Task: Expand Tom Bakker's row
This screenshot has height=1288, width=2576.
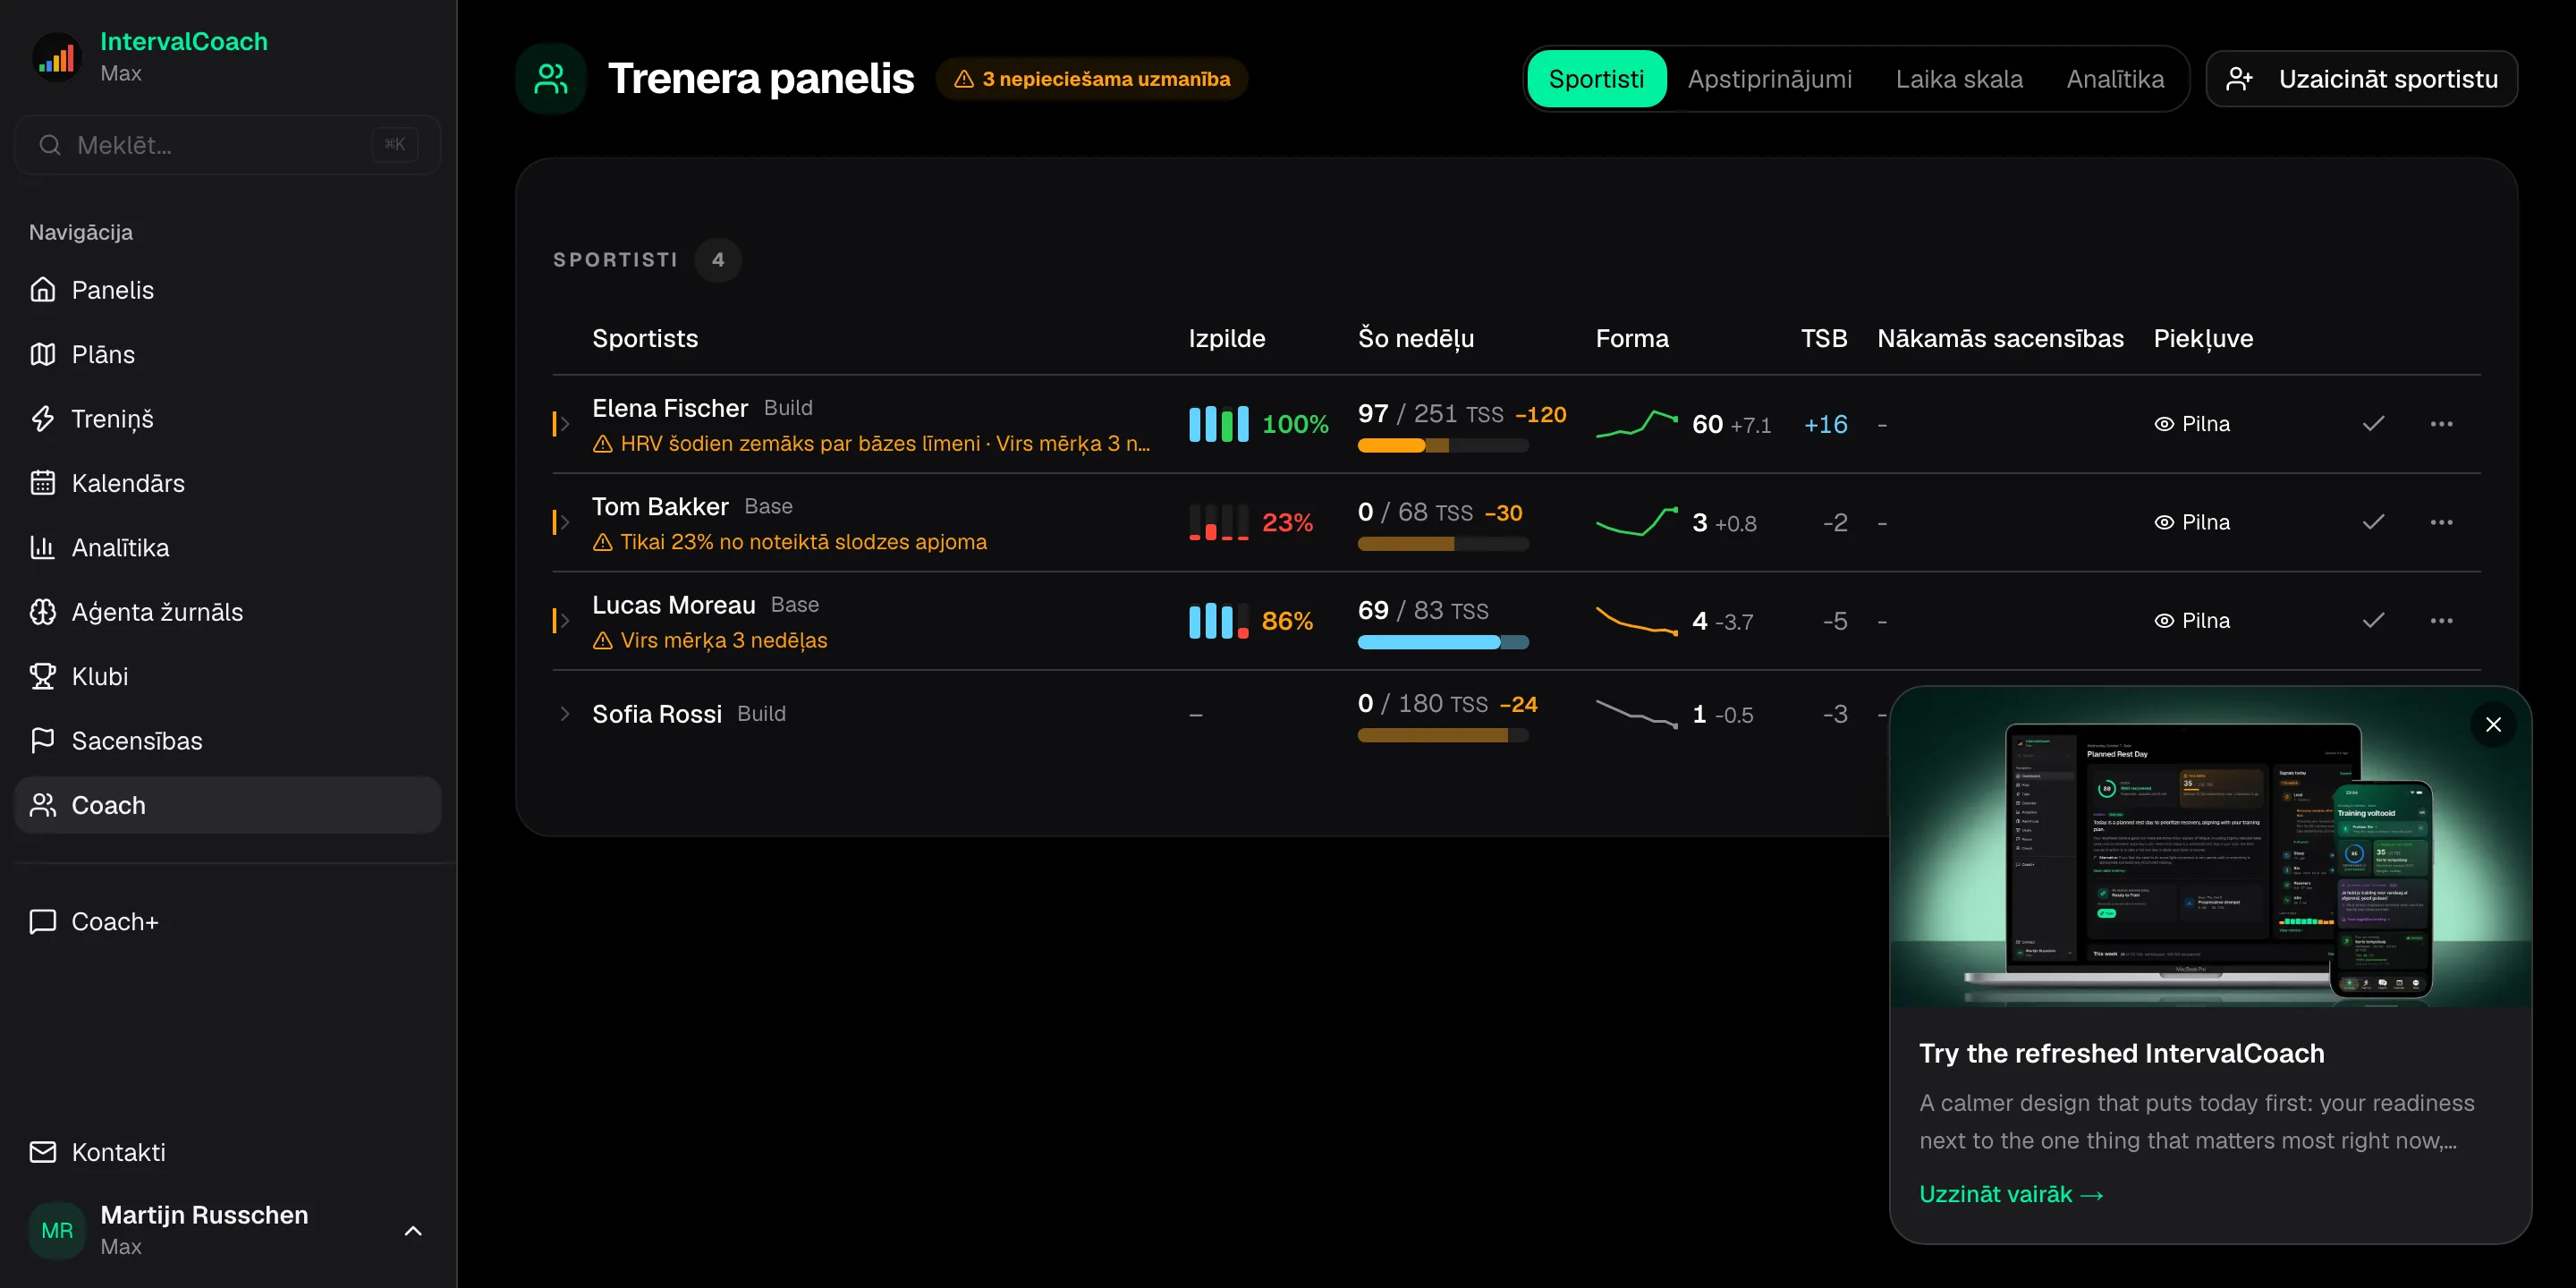Action: point(564,522)
